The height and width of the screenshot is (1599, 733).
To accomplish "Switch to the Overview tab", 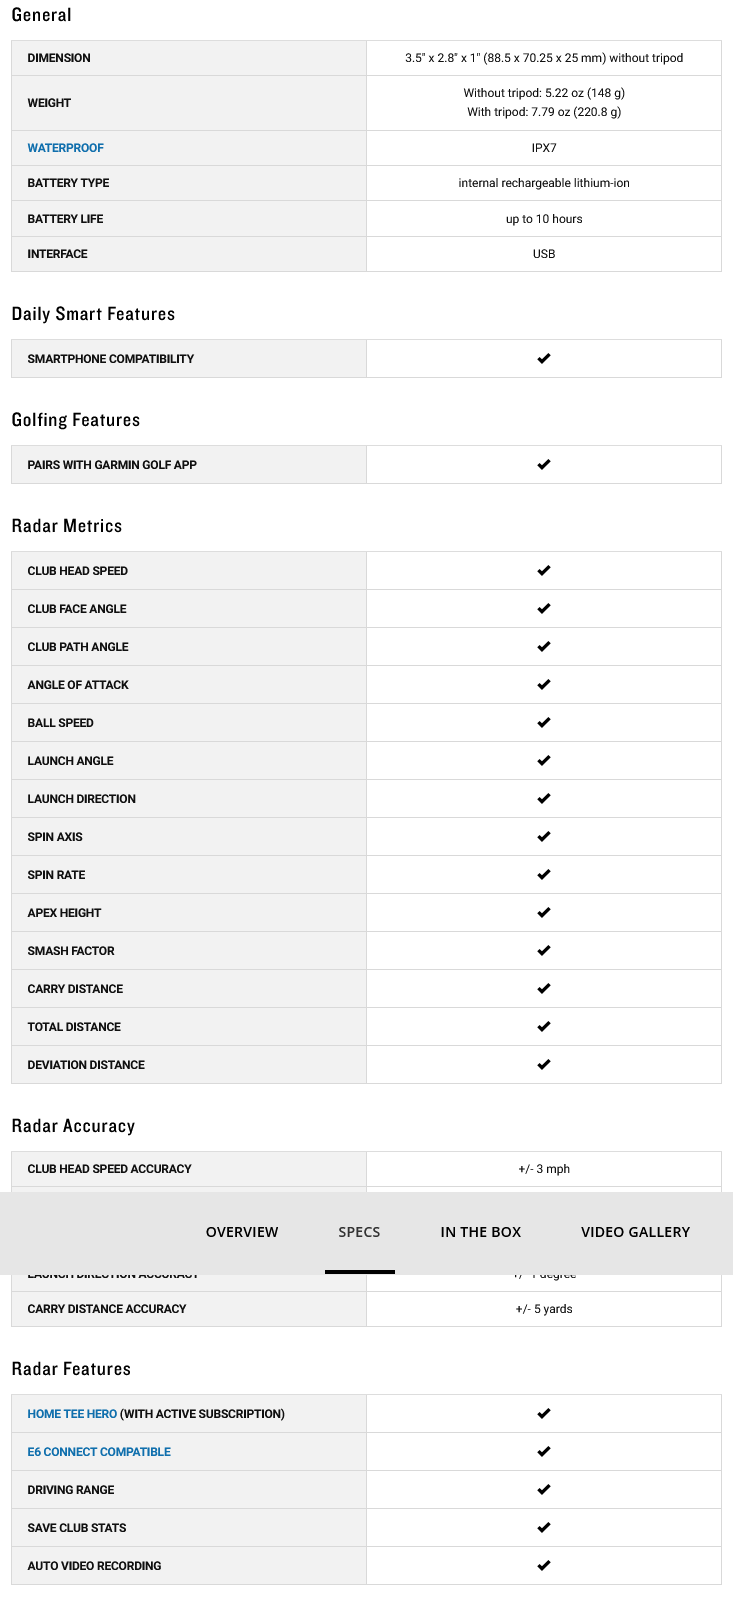I will 242,1232.
